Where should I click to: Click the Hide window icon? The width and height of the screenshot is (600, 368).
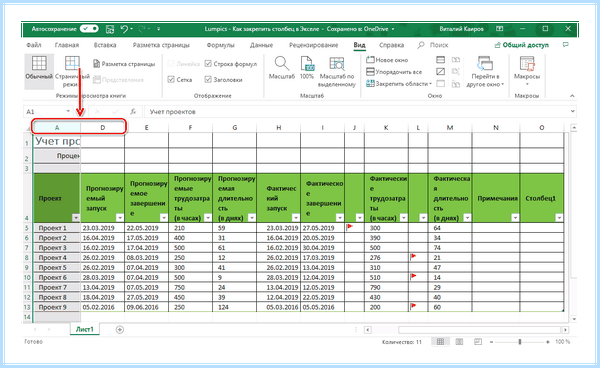440,72
